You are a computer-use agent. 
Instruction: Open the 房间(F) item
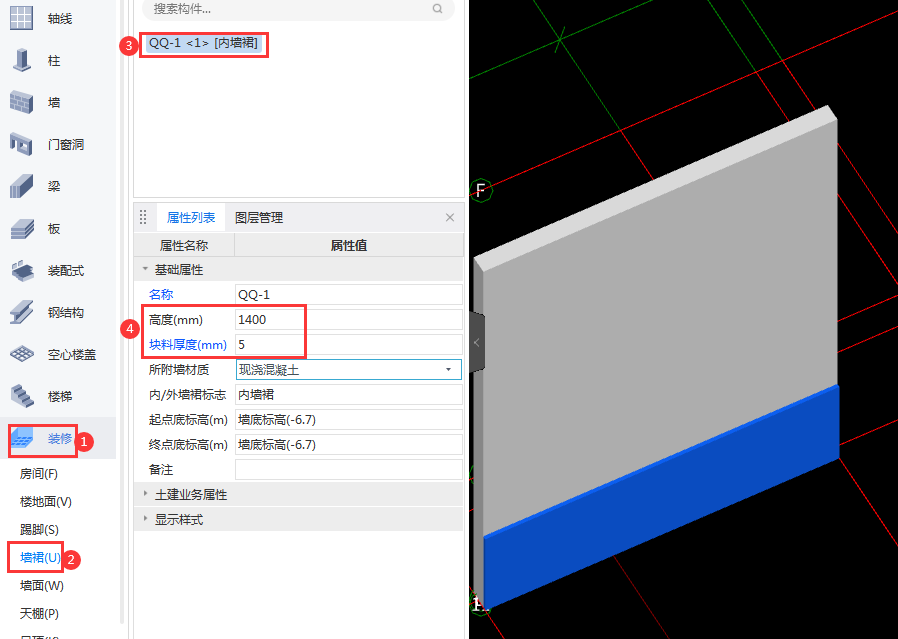click(39, 474)
